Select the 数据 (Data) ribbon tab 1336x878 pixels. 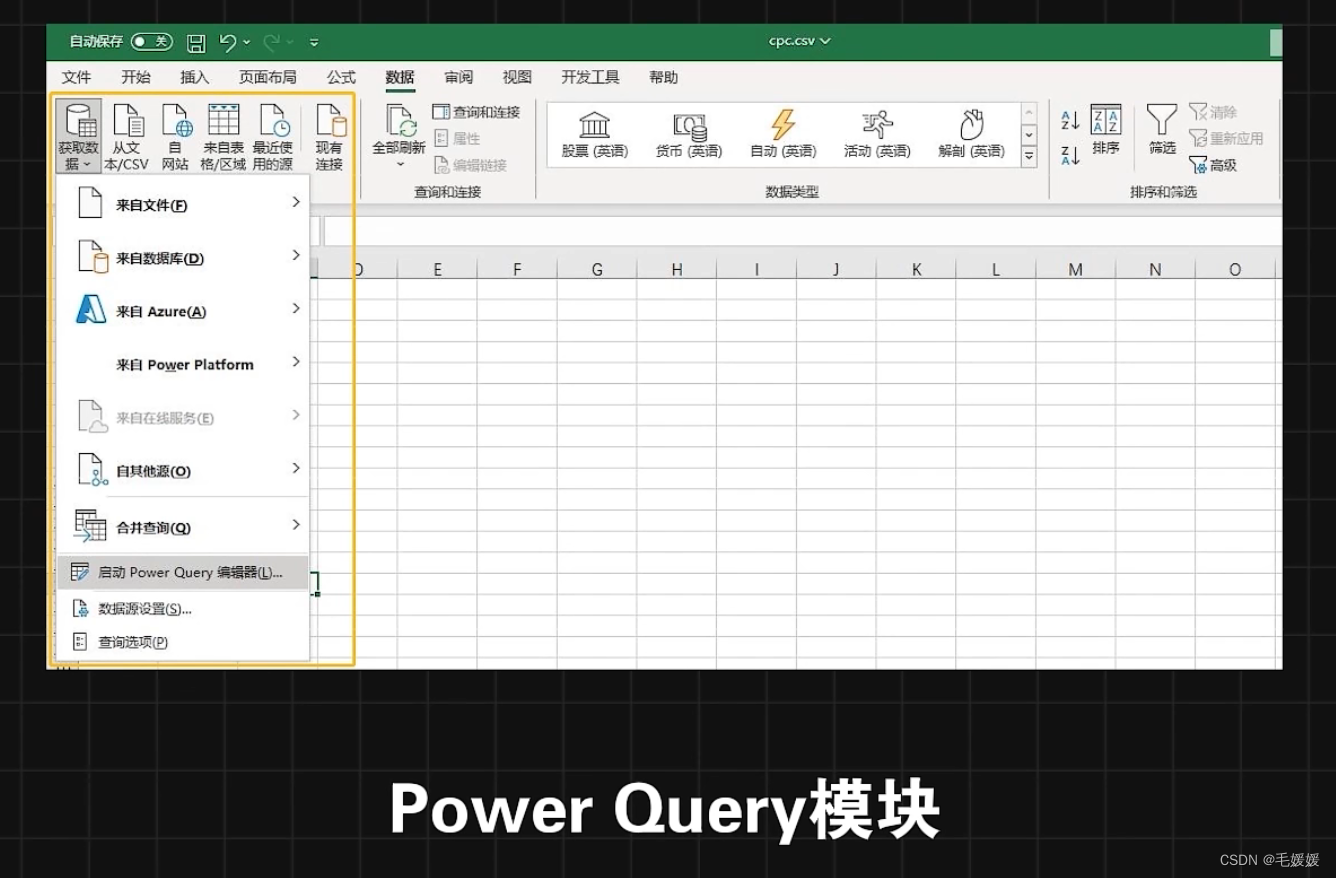pos(400,77)
